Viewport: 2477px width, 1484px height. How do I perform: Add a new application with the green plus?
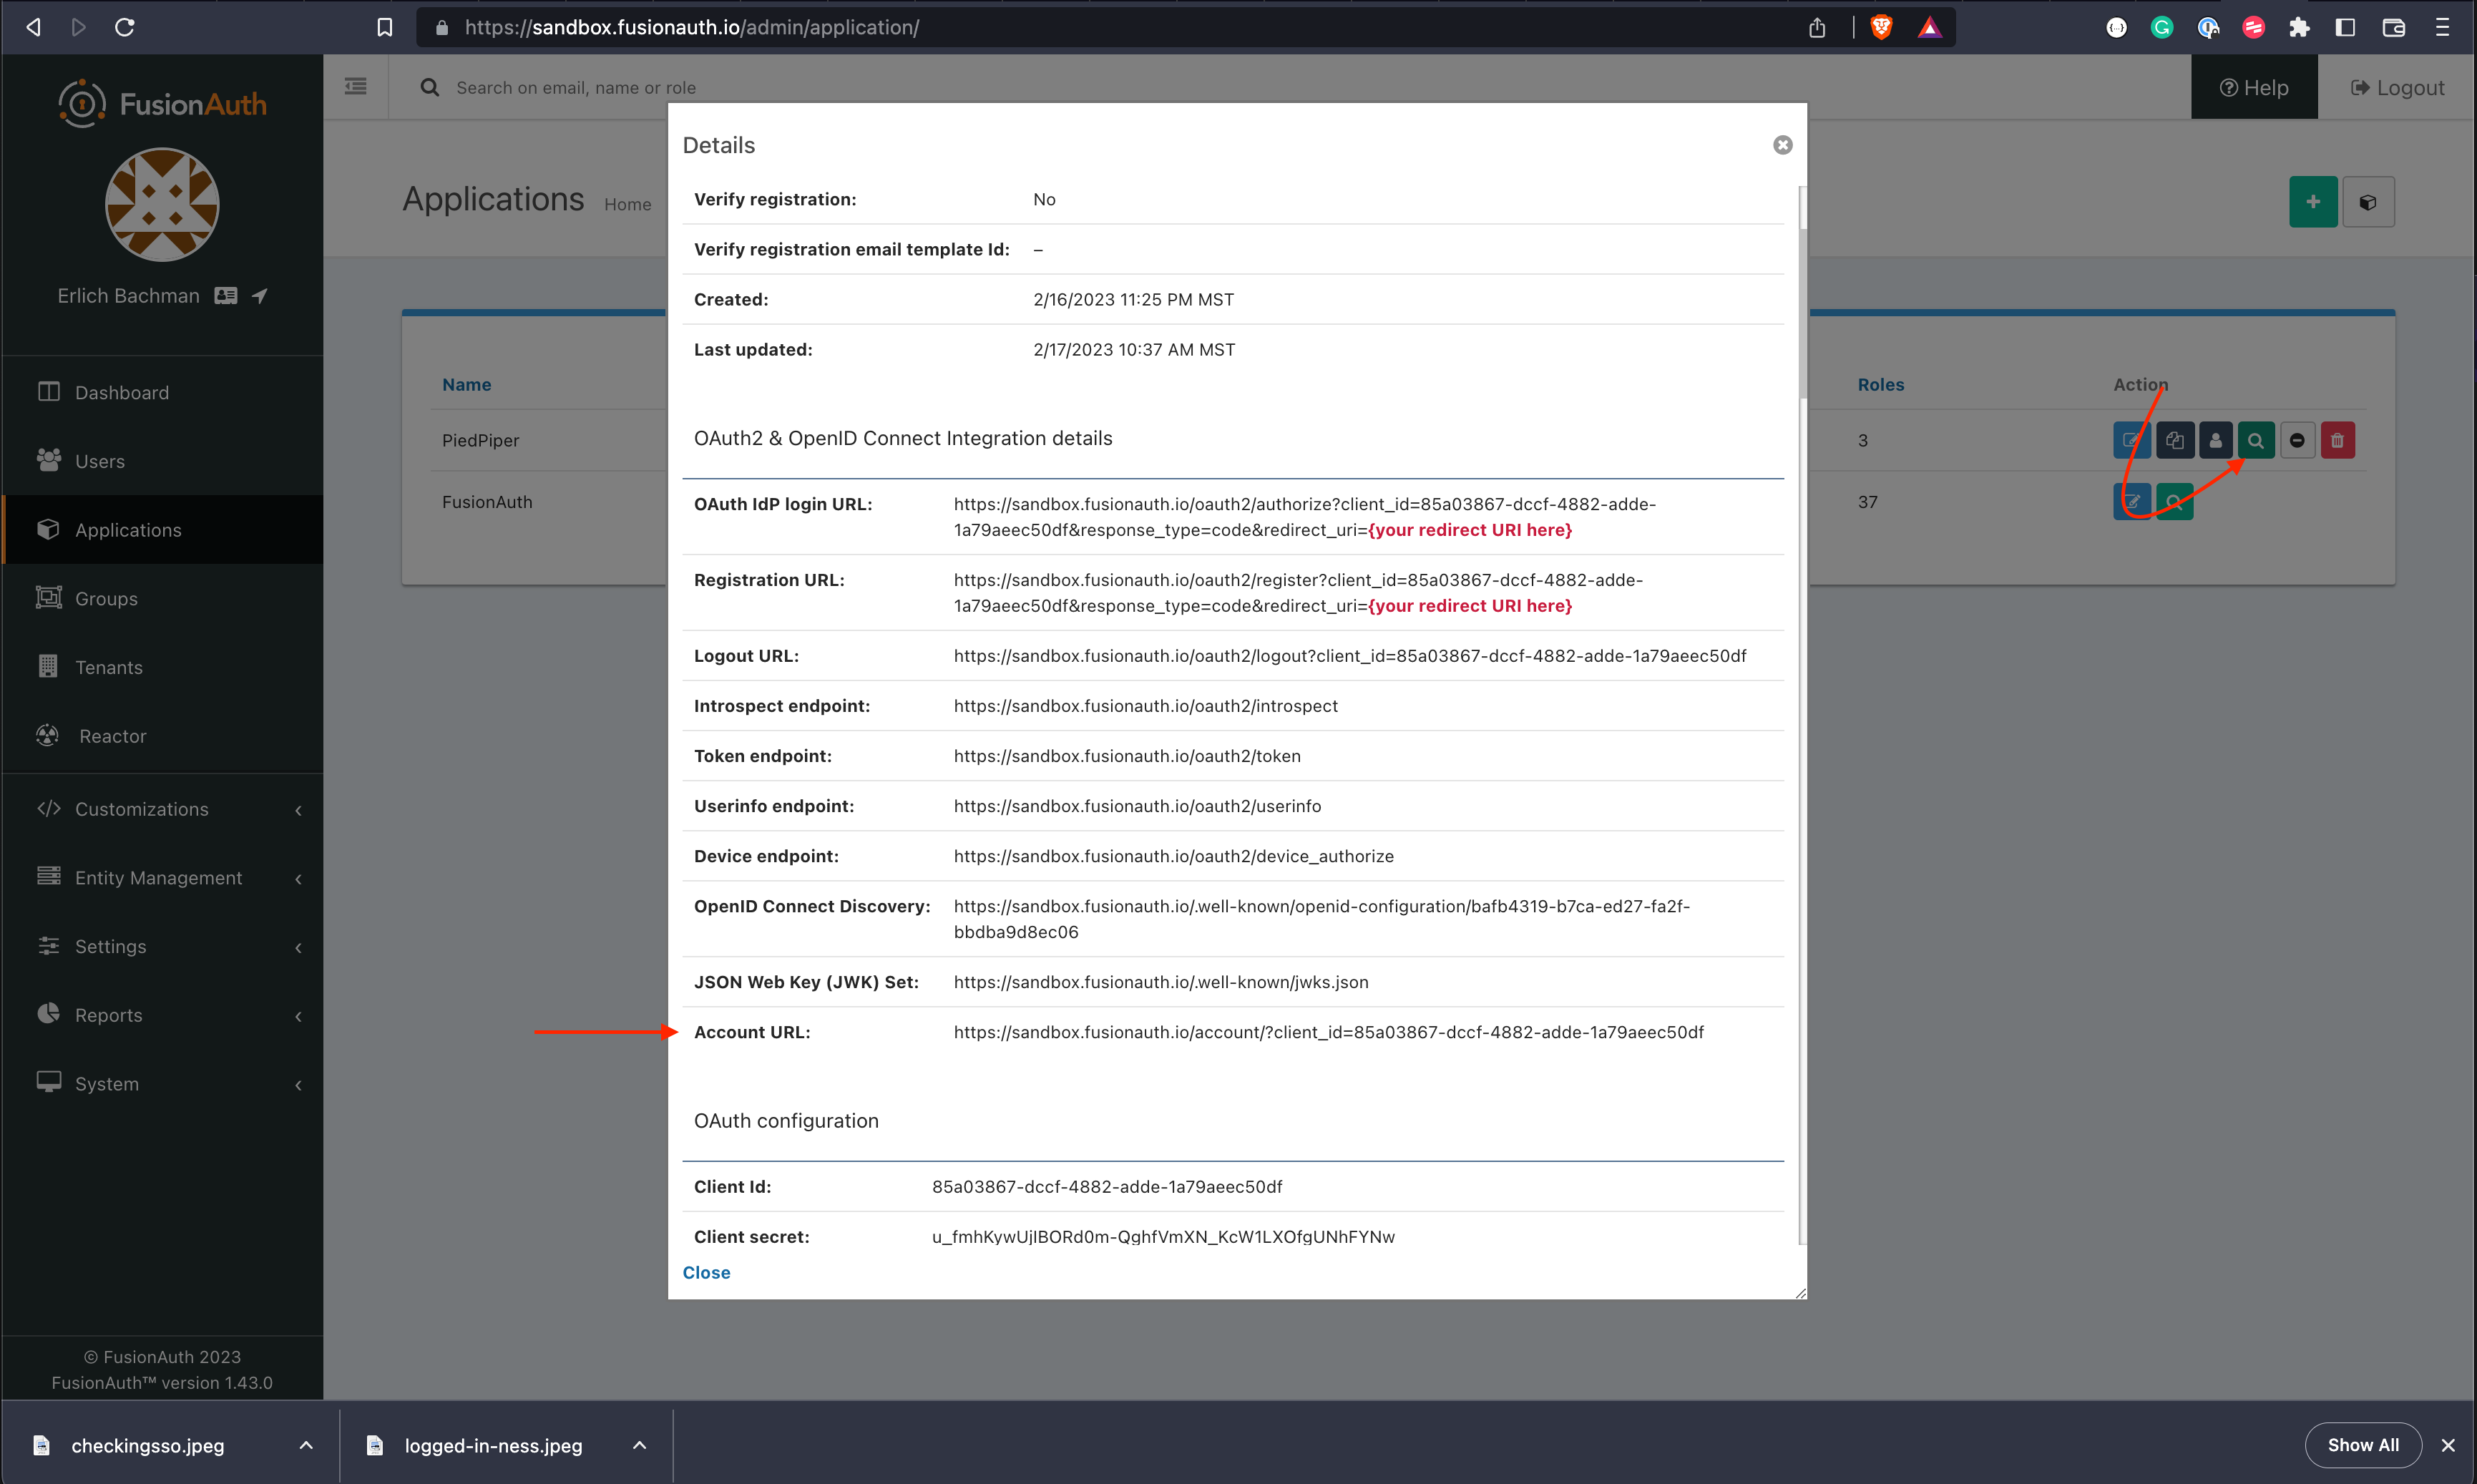pos(2313,201)
